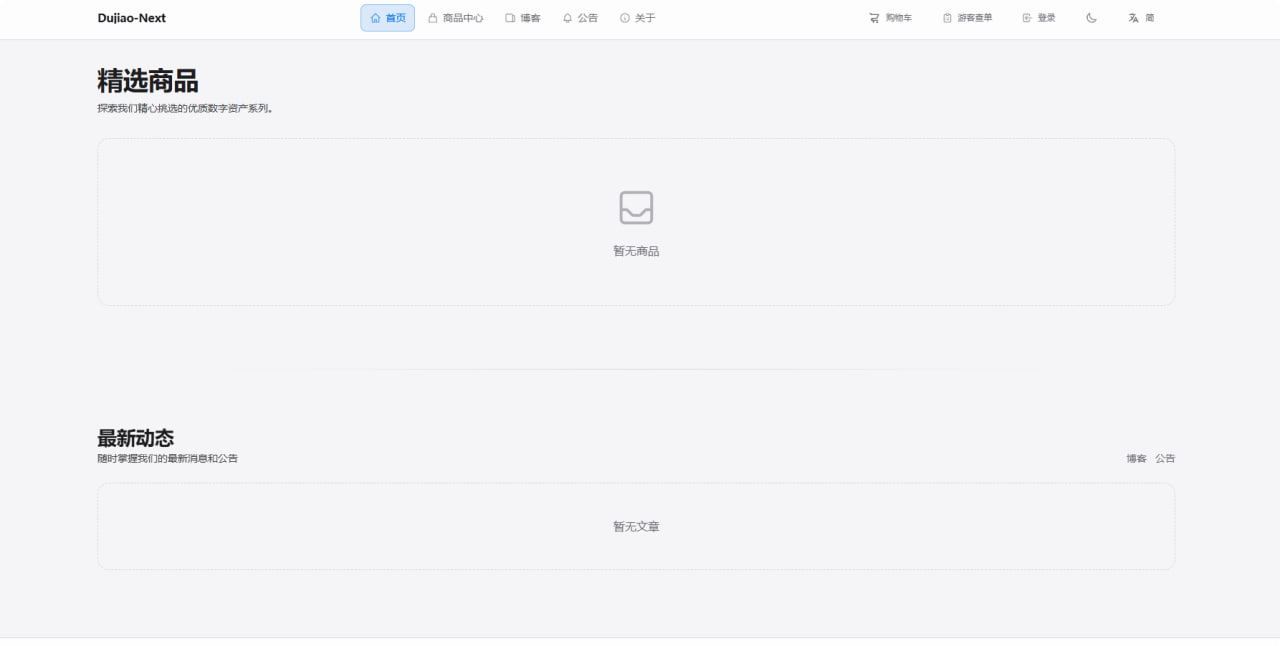Click the 博客 link near 最新动态
Viewport: 1280px width, 646px height.
point(1135,458)
